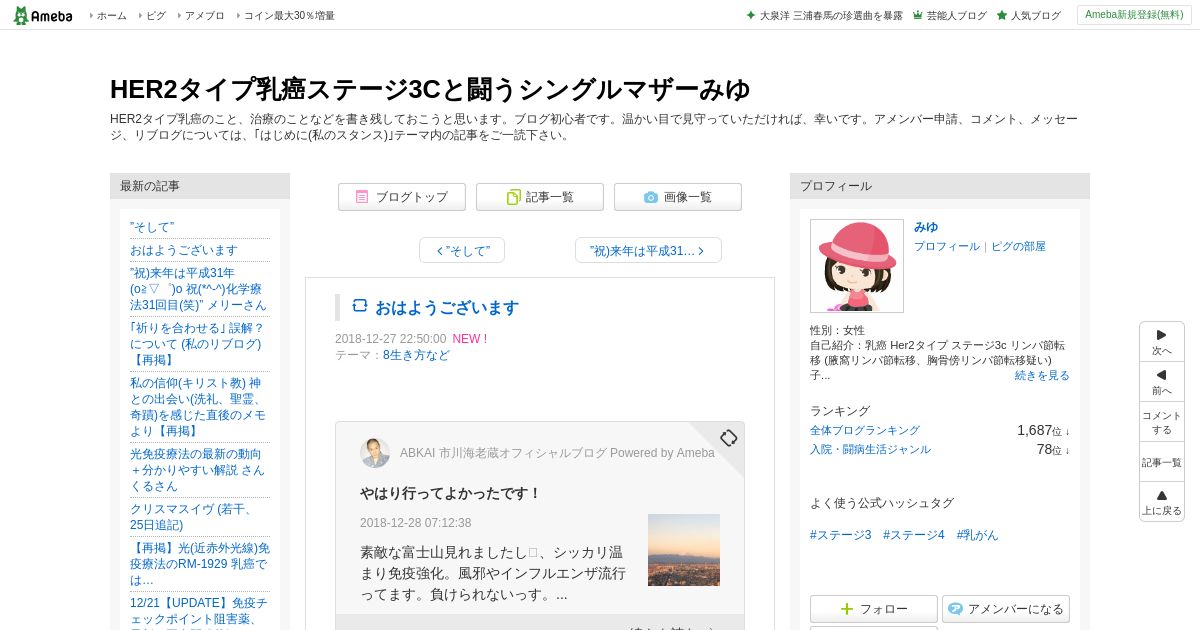Click the sunset cityscape thumbnail in the card
Viewport: 1200px width, 630px height.
[x=684, y=550]
